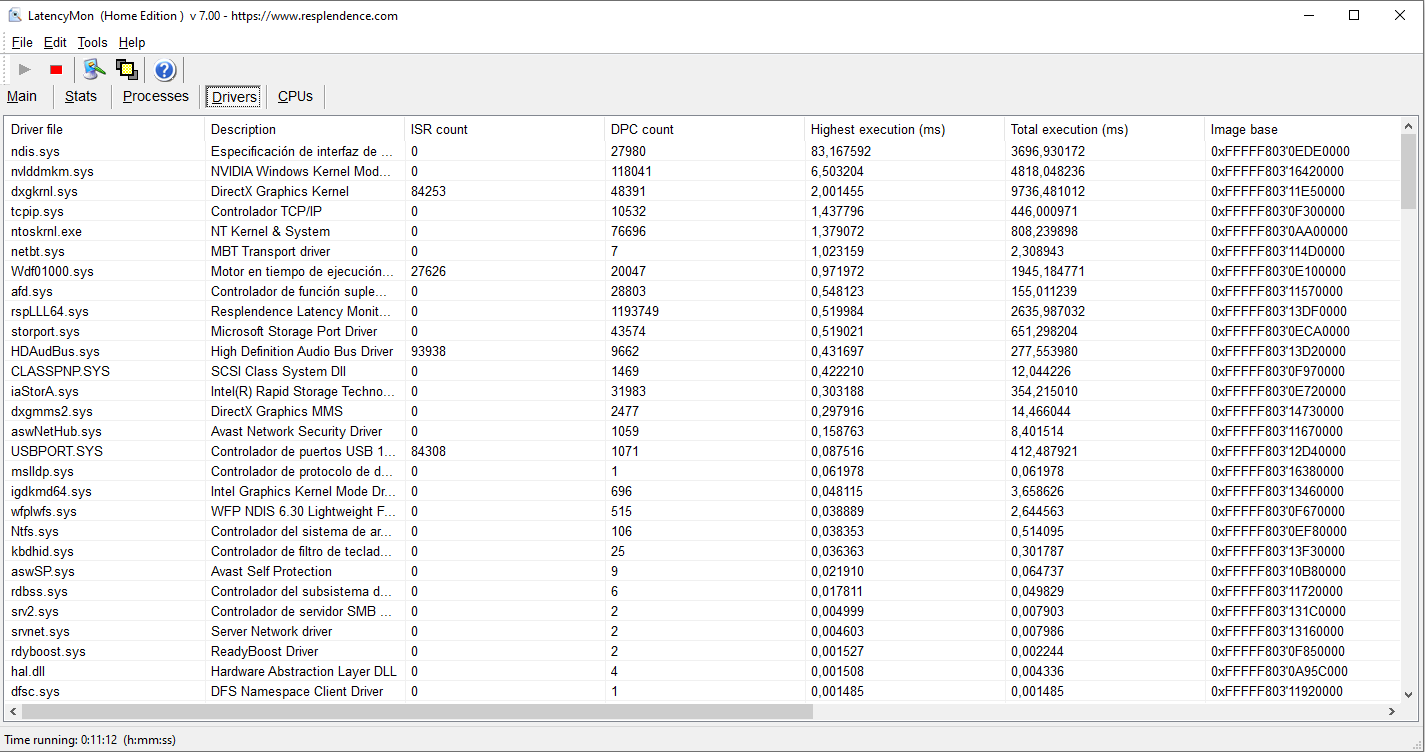Open the Edit menu

pyautogui.click(x=55, y=42)
